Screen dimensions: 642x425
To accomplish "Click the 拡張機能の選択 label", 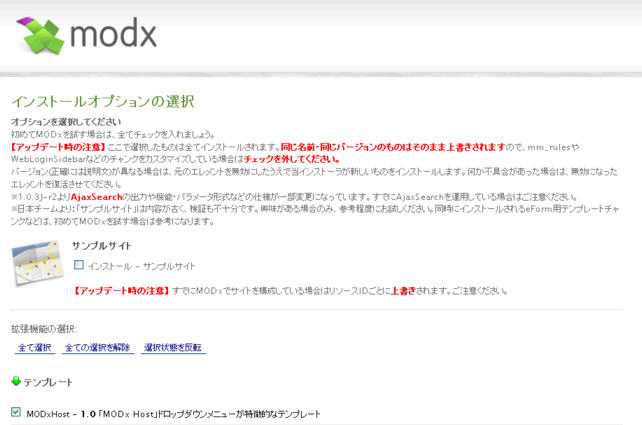I will pos(44,329).
